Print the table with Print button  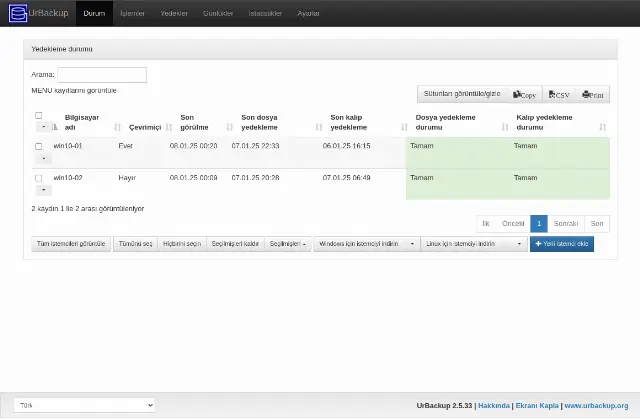tap(593, 95)
